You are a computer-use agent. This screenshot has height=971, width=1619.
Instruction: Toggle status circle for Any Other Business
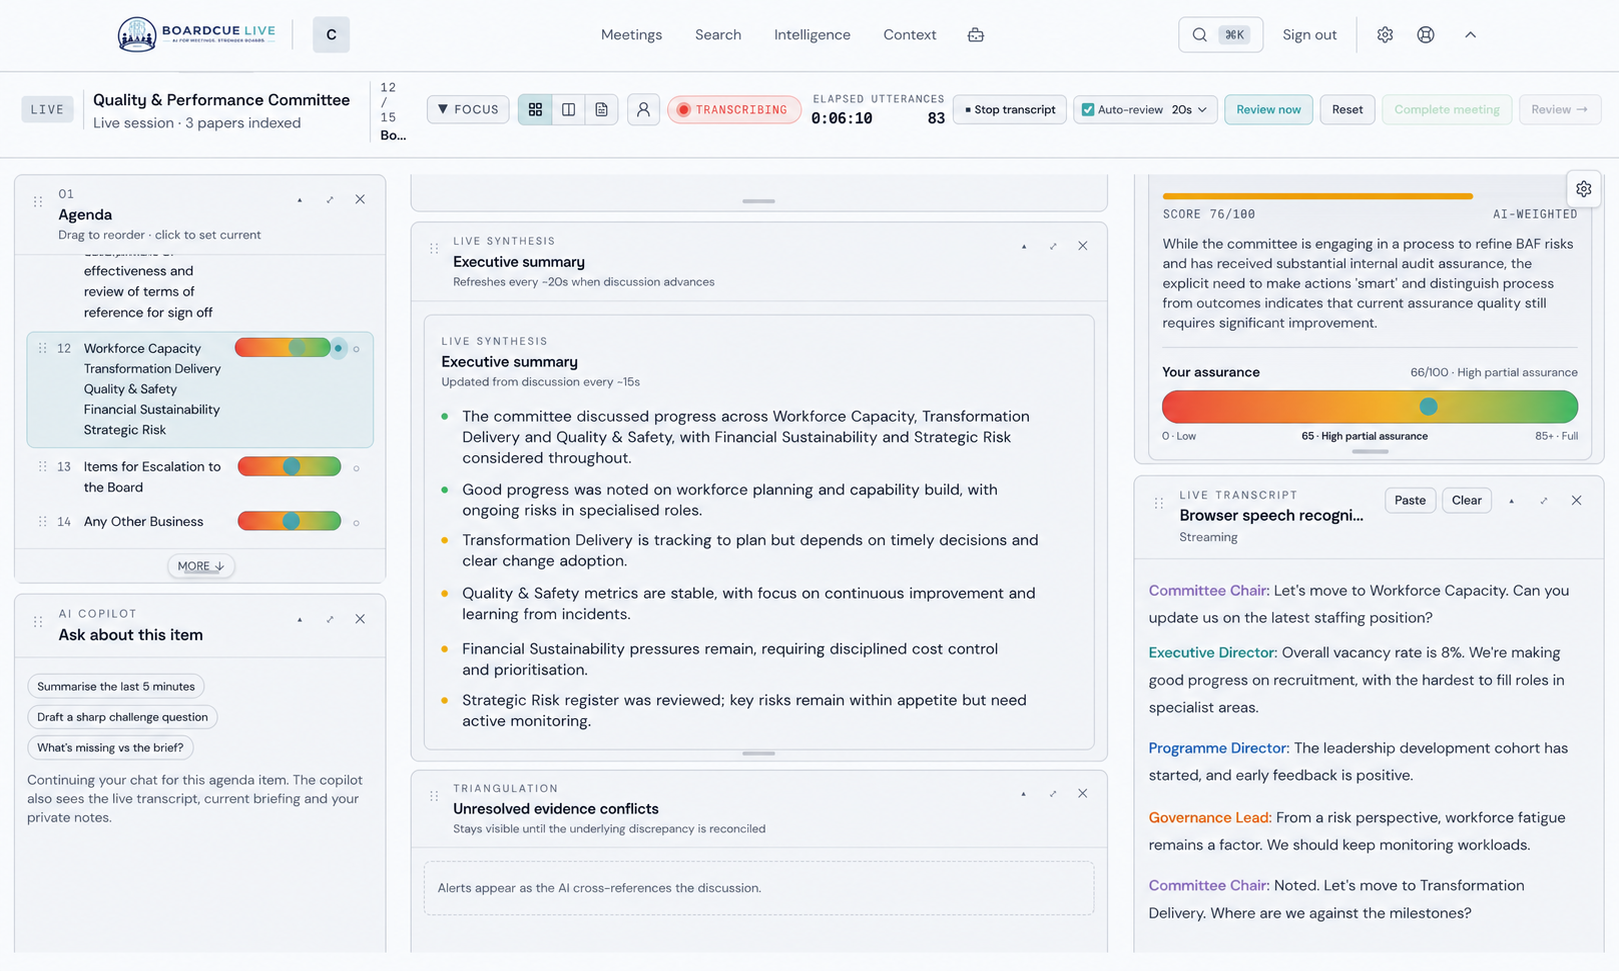[356, 523]
